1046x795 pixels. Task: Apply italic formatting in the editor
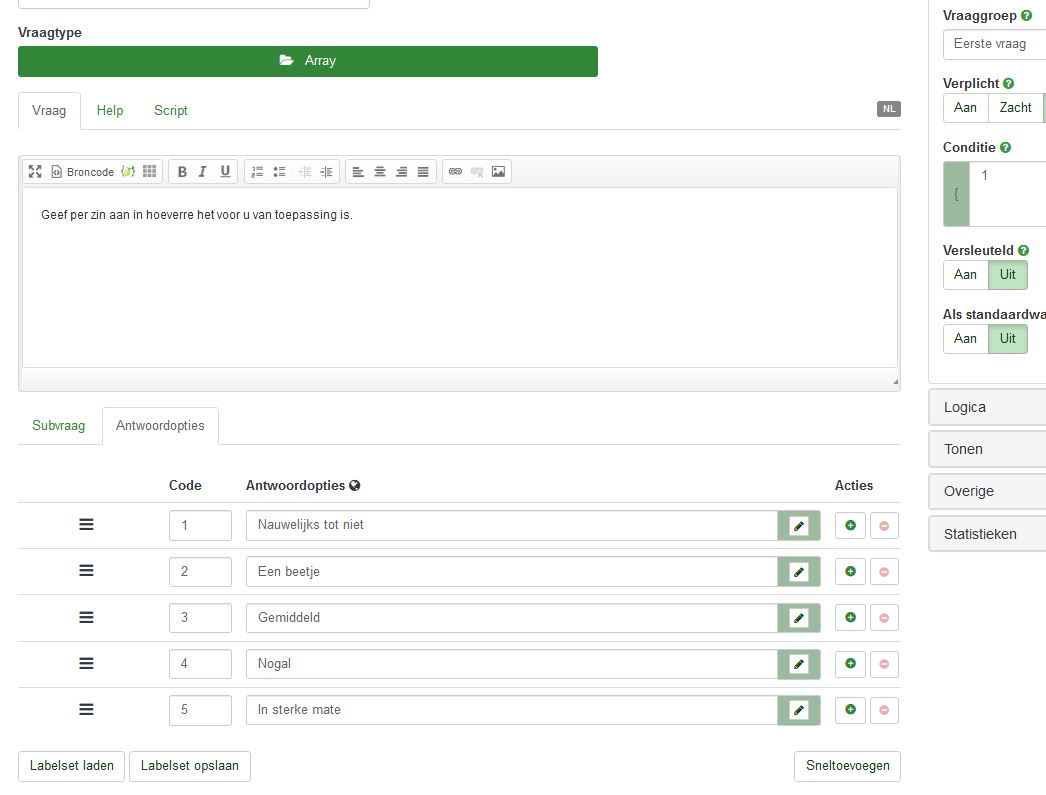click(x=203, y=172)
